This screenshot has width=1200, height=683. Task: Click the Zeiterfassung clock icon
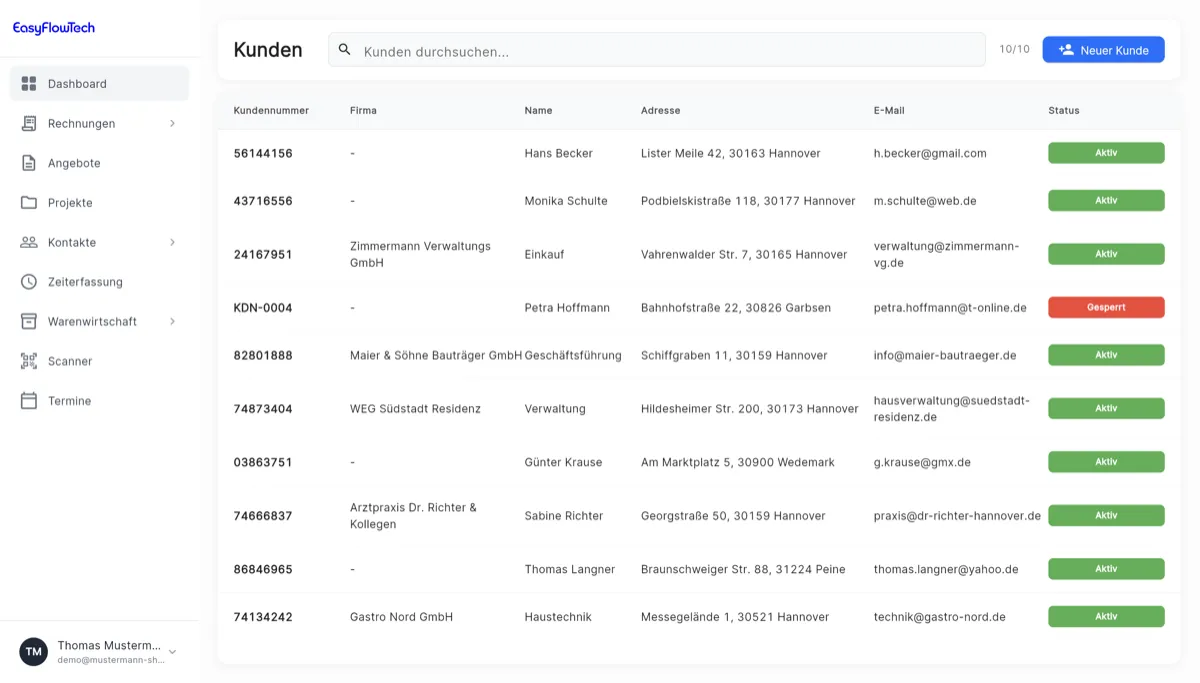pyautogui.click(x=30, y=281)
